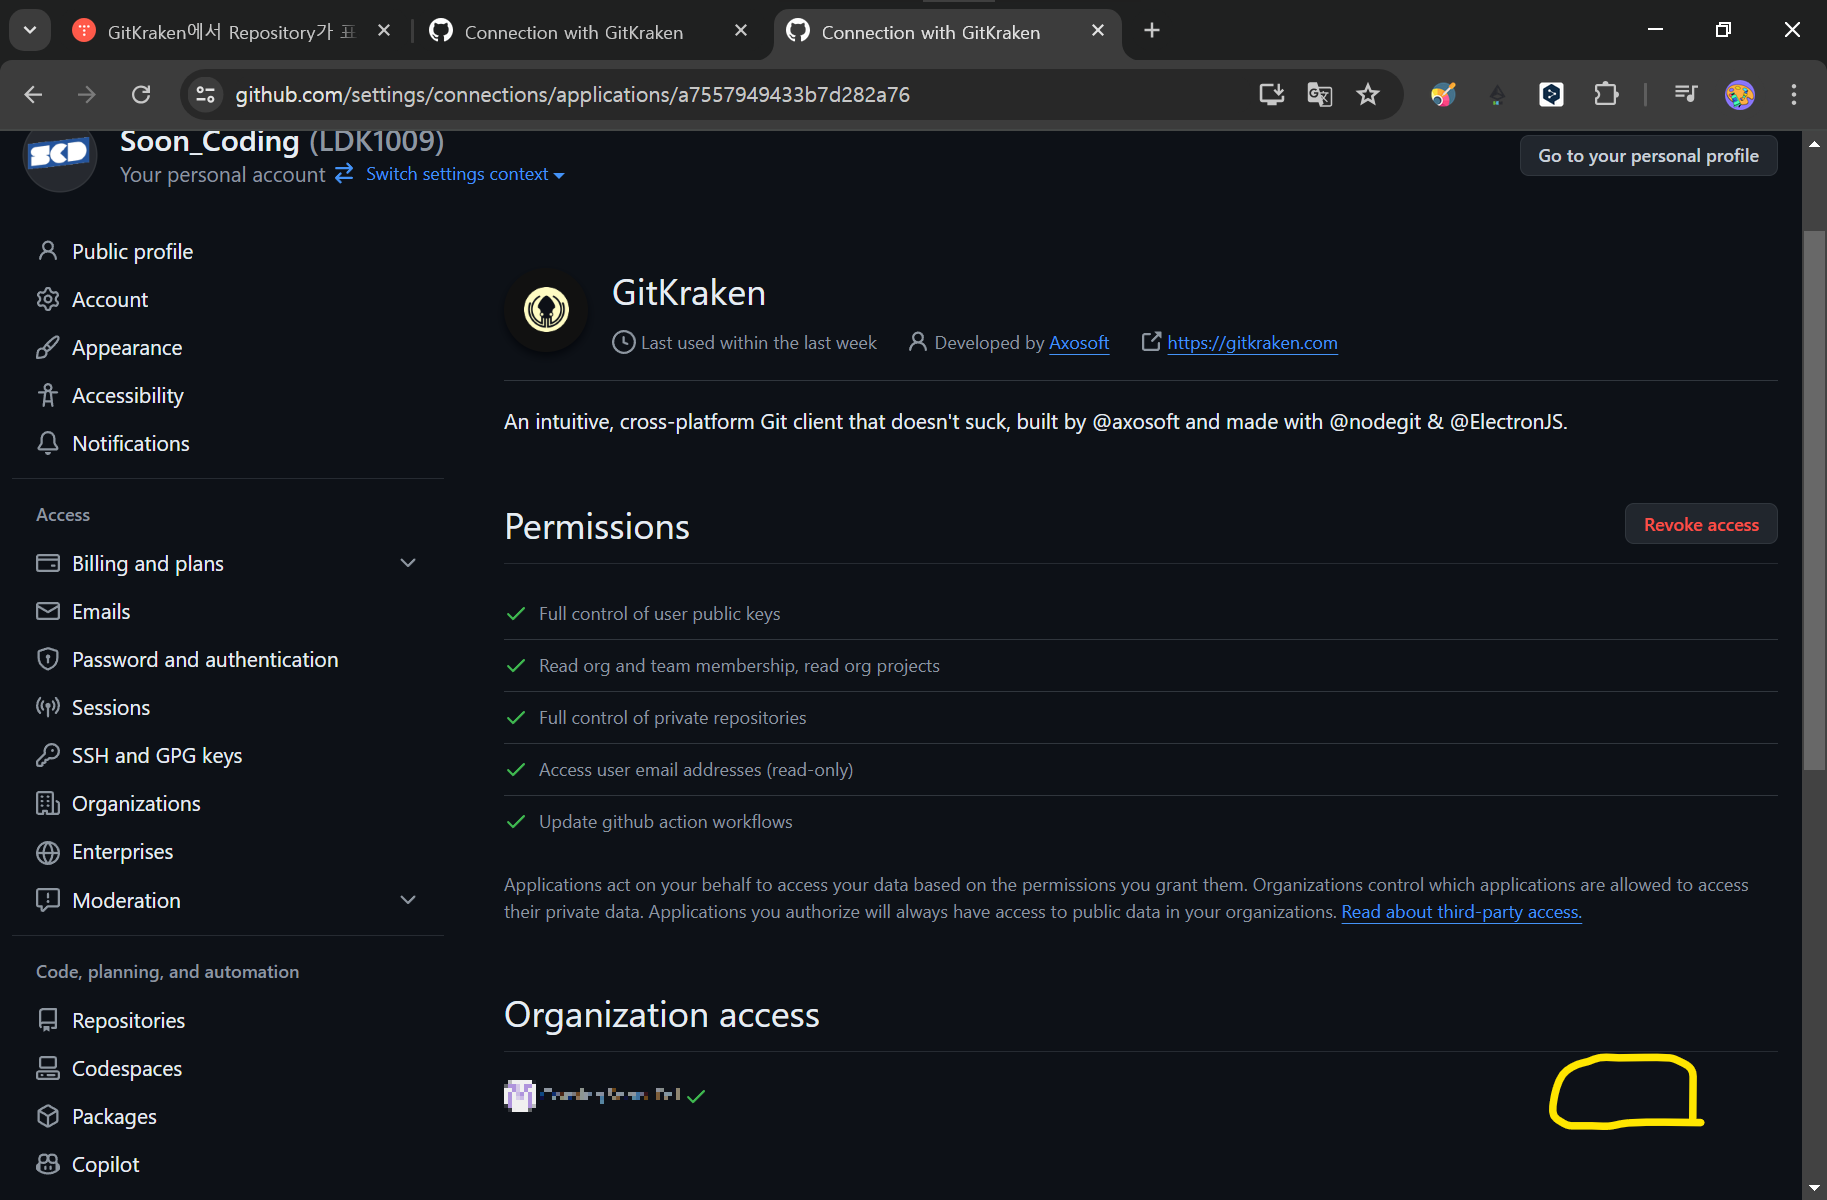Click the Notifications bell icon
Screen dimensions: 1827x1200
click(x=47, y=443)
